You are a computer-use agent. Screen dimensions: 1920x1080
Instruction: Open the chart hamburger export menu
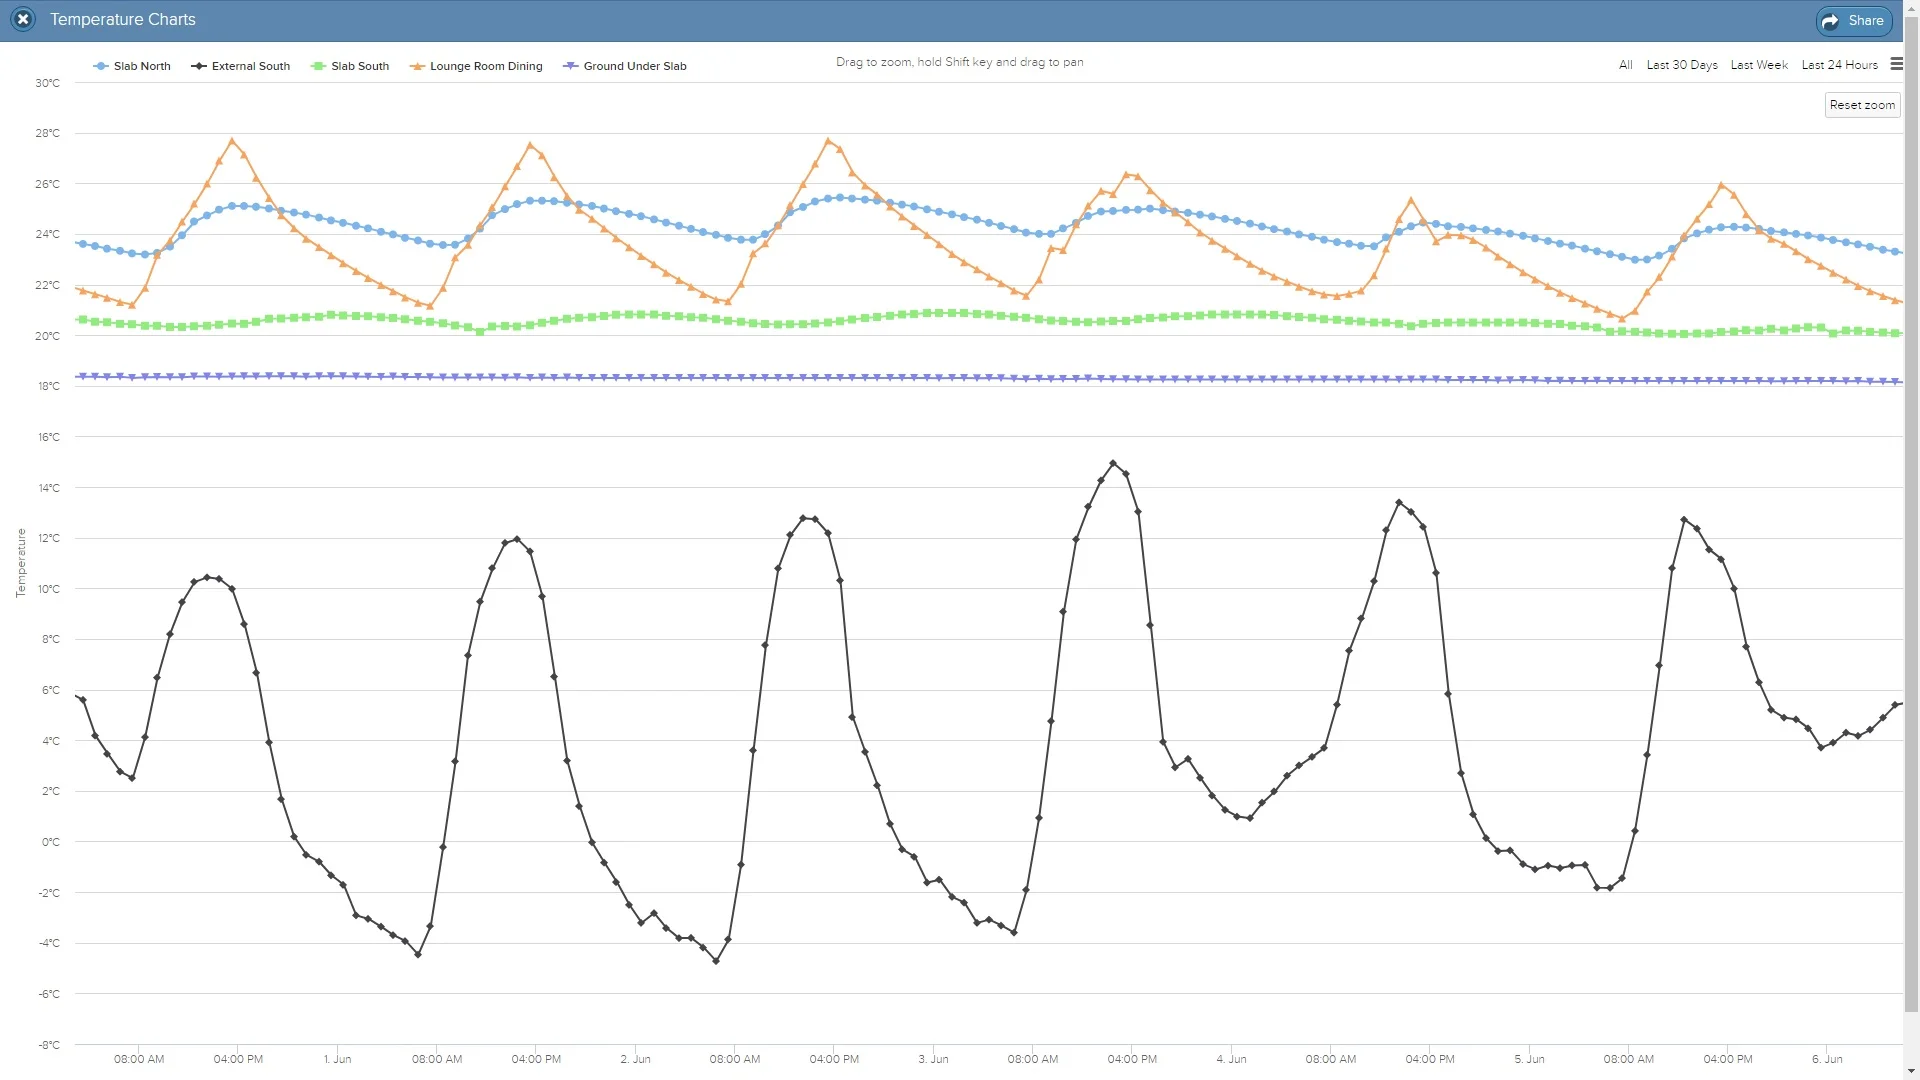coord(1896,64)
